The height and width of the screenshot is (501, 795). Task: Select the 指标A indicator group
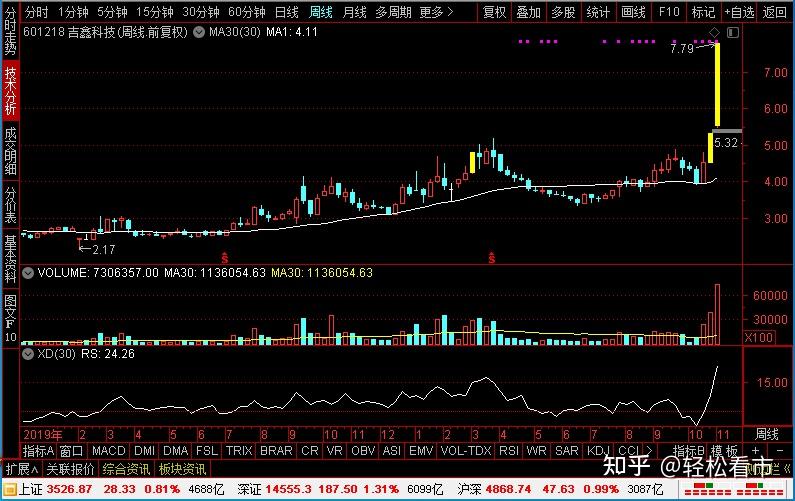point(39,450)
